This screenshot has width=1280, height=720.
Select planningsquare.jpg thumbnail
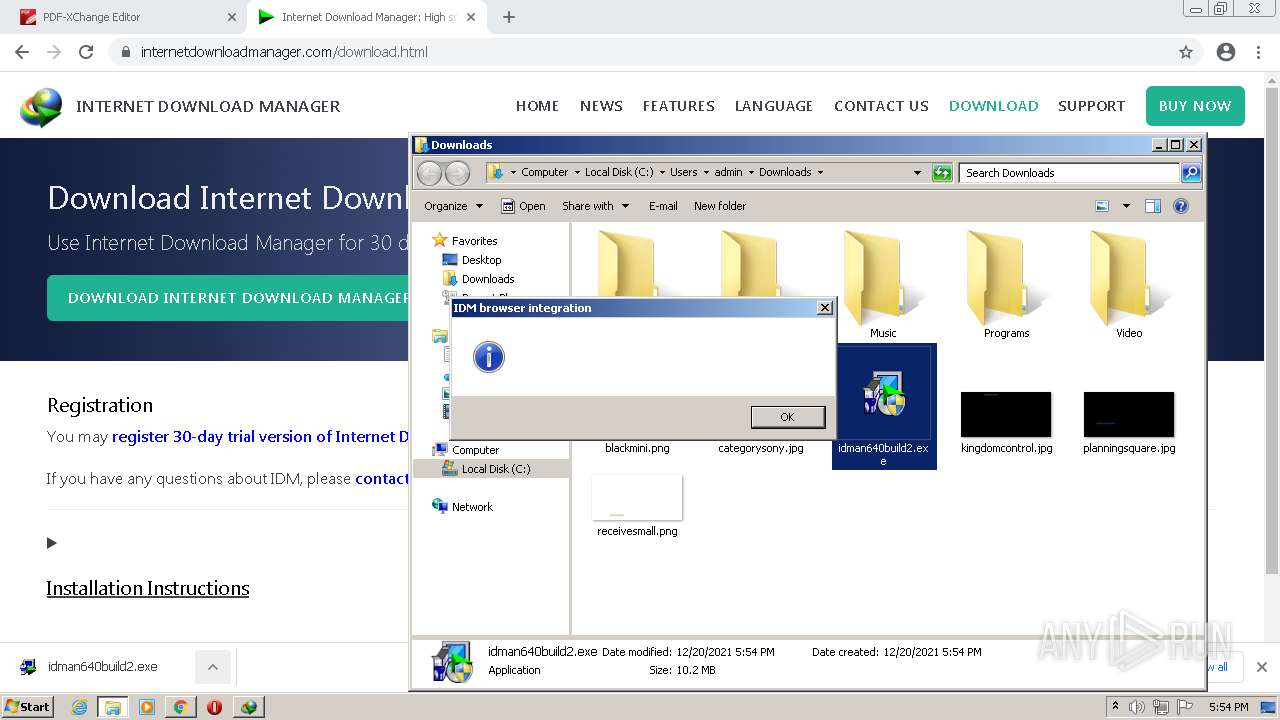click(x=1129, y=414)
